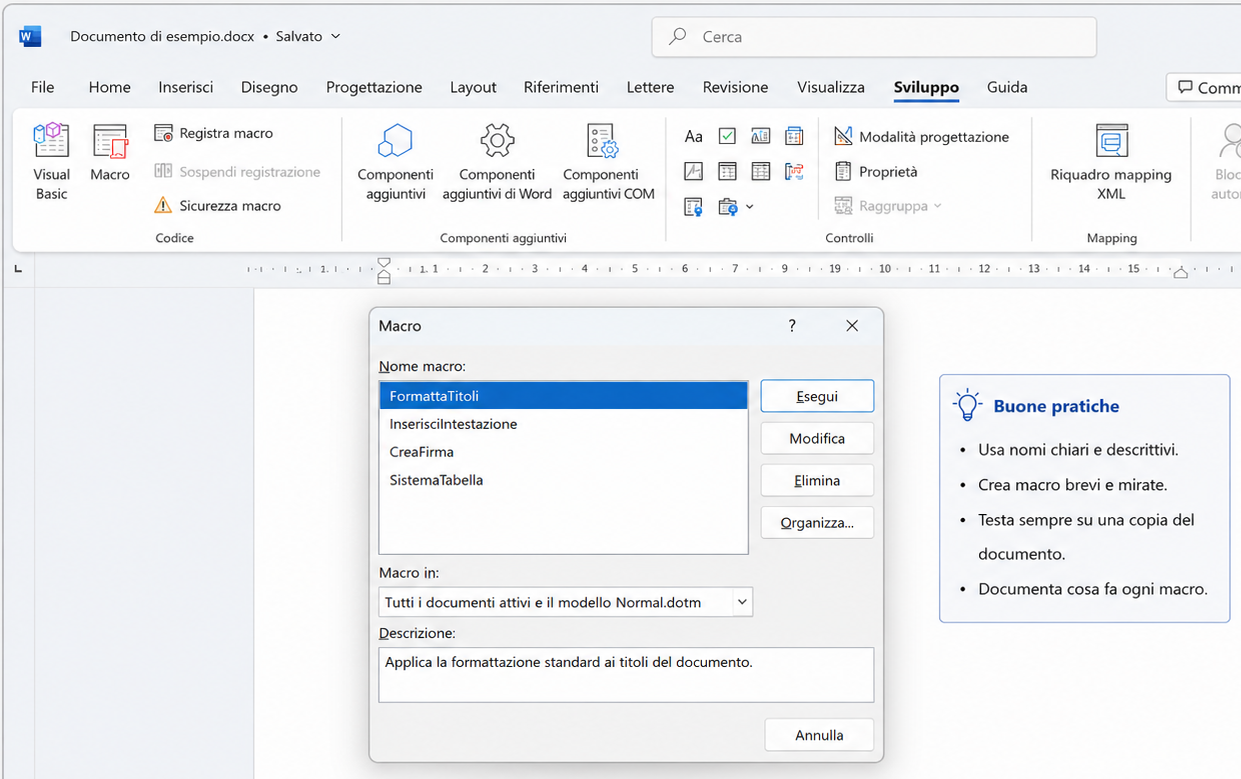Open the Visual Basic editor
This screenshot has width=1241, height=779.
pos(51,162)
